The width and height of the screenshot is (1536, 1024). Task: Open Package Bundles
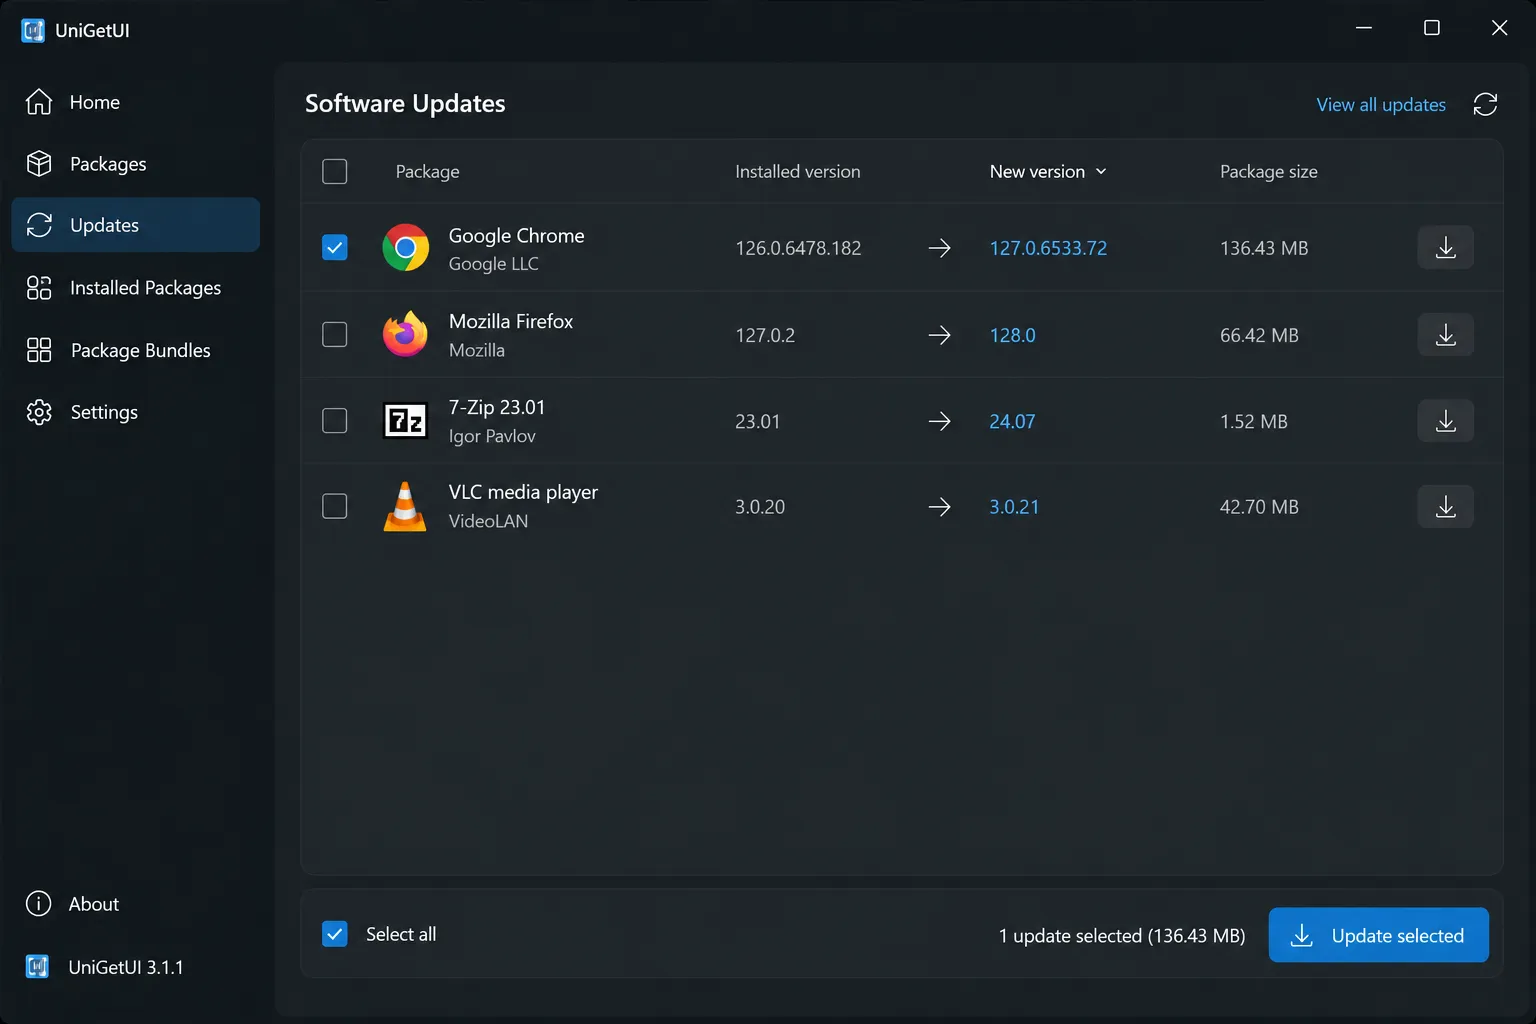135,350
